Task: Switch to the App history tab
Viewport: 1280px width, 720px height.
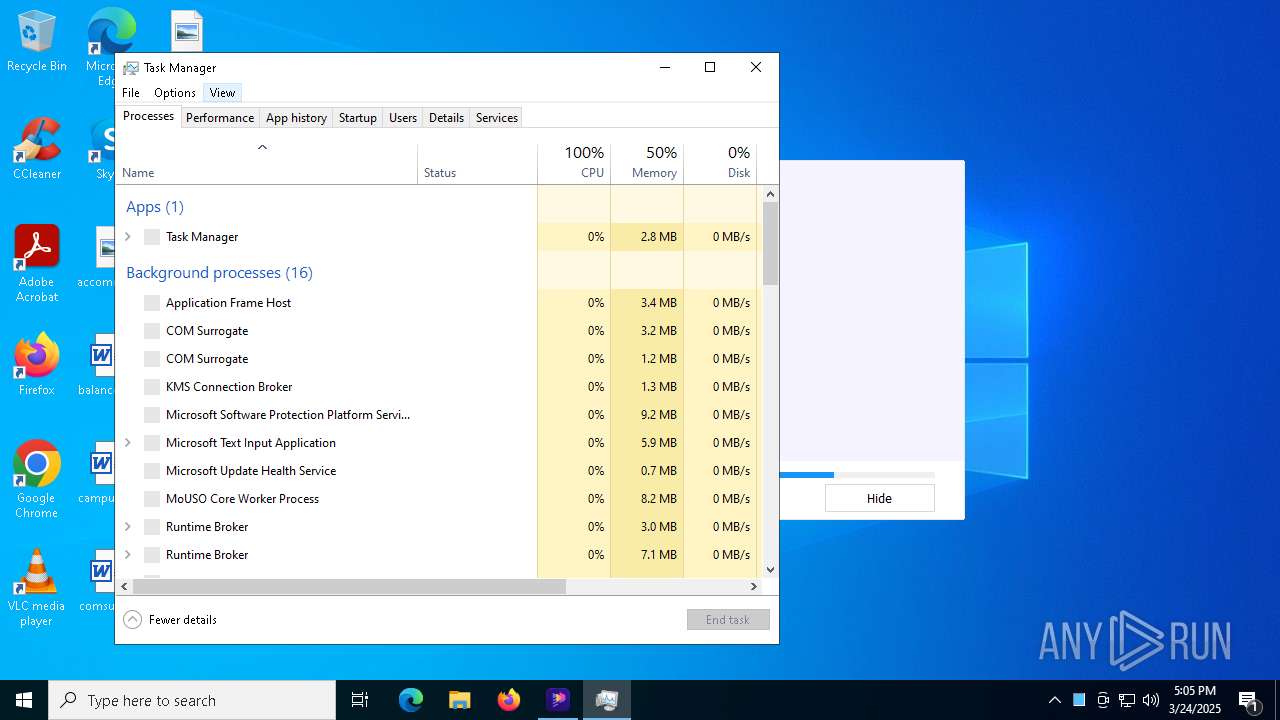Action: [x=296, y=118]
